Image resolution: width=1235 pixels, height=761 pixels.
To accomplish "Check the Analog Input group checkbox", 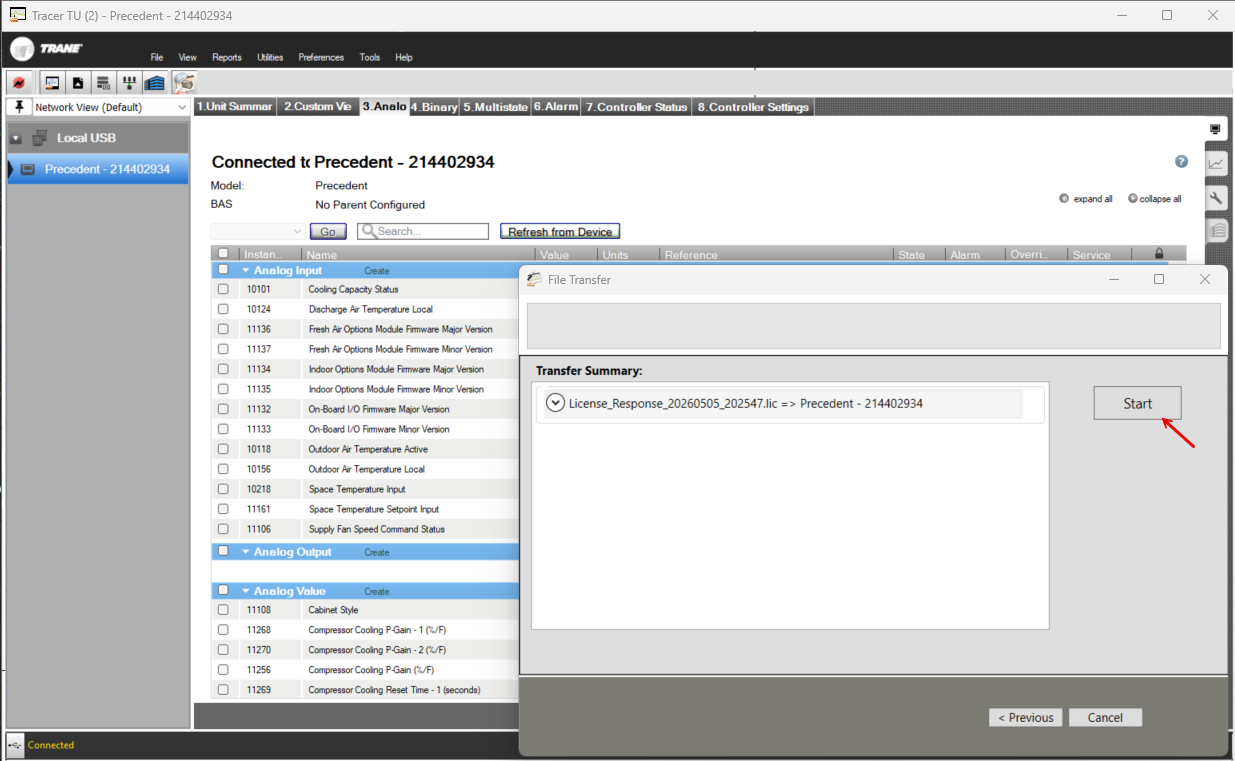I will pyautogui.click(x=223, y=270).
